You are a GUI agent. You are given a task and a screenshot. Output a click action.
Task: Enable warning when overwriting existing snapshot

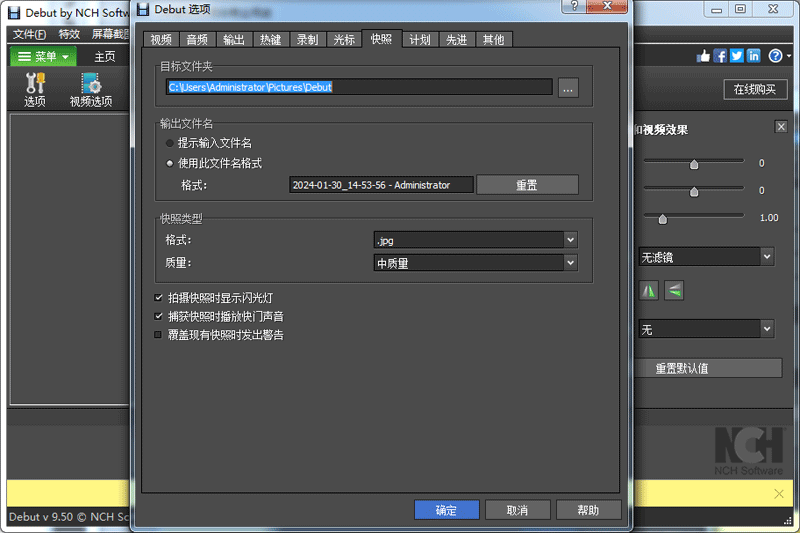[158, 335]
